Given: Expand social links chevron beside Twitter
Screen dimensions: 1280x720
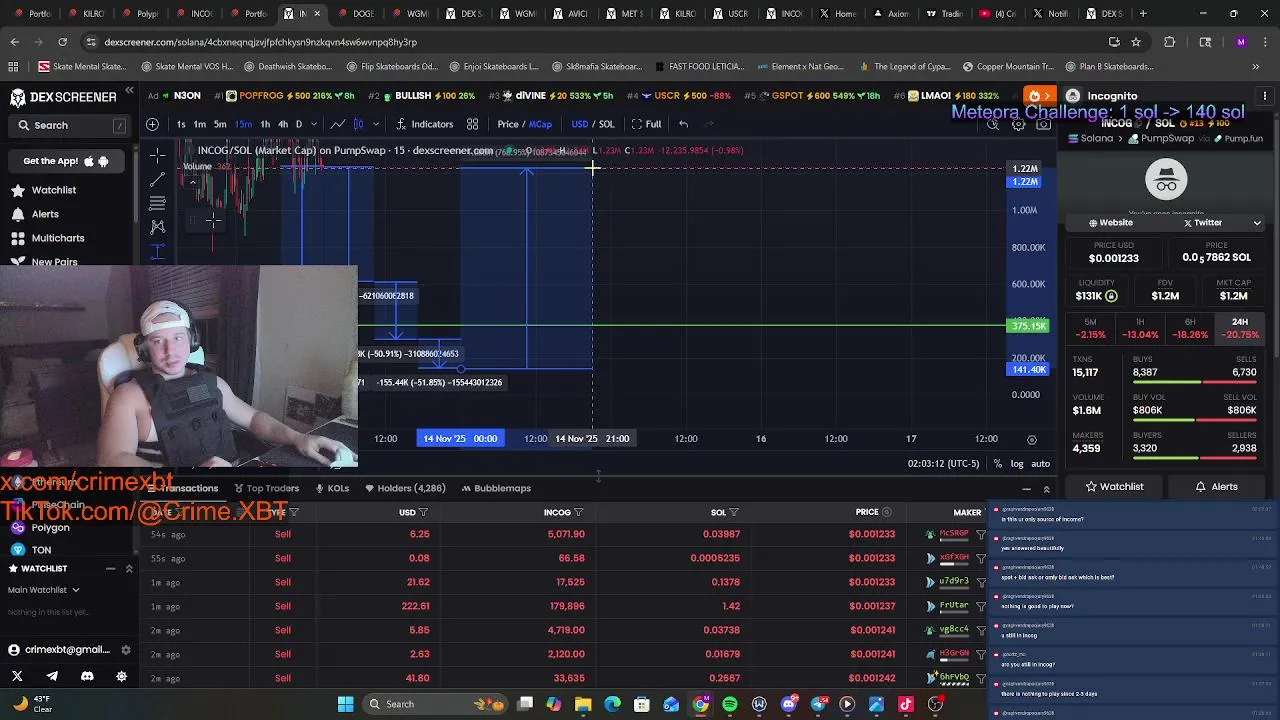Looking at the screenshot, I should click(1258, 223).
